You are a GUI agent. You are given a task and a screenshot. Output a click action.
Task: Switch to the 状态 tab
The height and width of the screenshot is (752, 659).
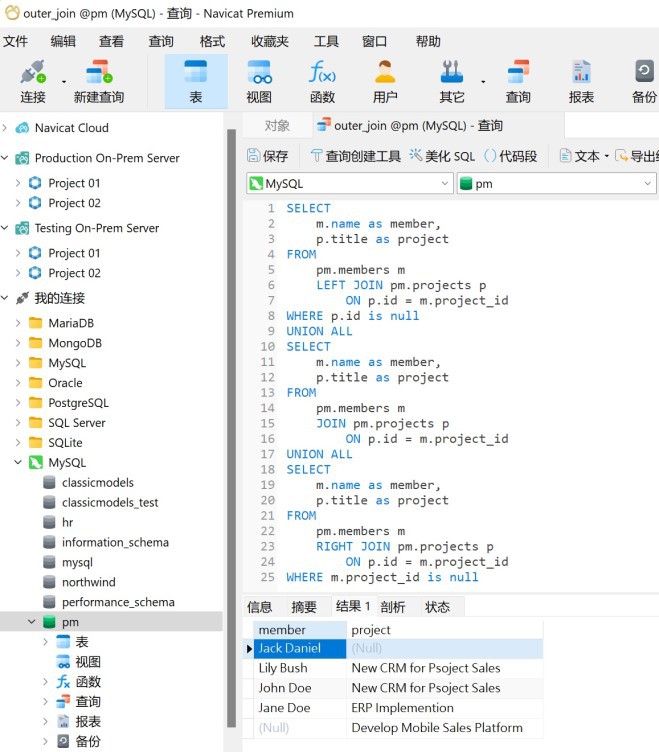point(437,607)
